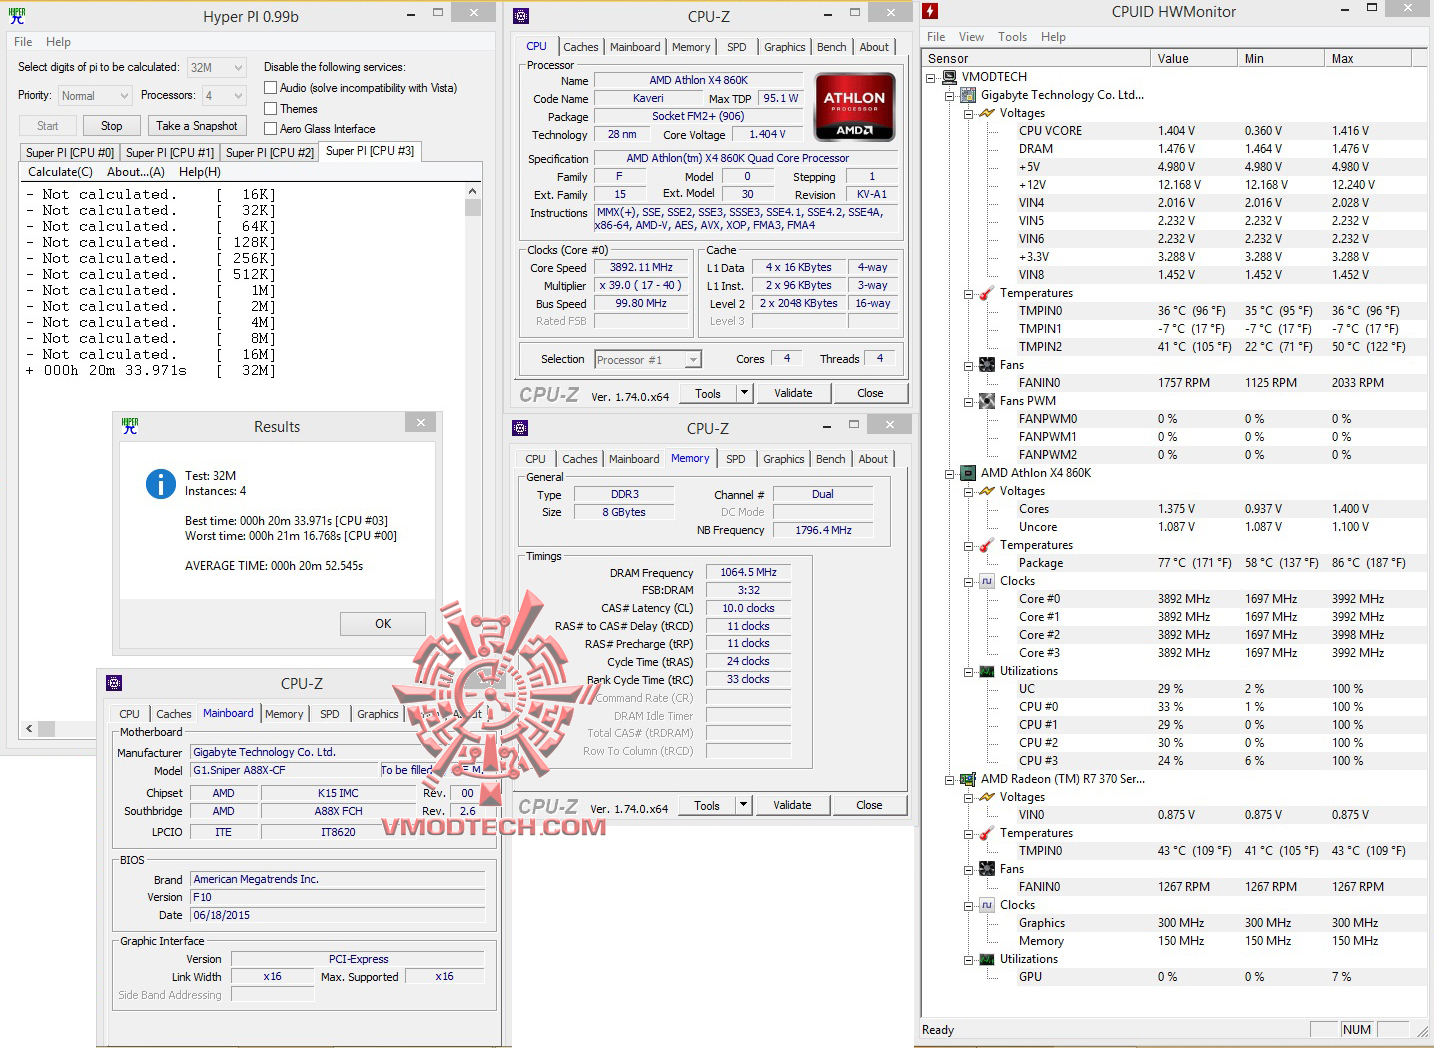Click the CPU Voltages icon under Athlon X4
Screen dimensions: 1434x1048
click(x=986, y=491)
